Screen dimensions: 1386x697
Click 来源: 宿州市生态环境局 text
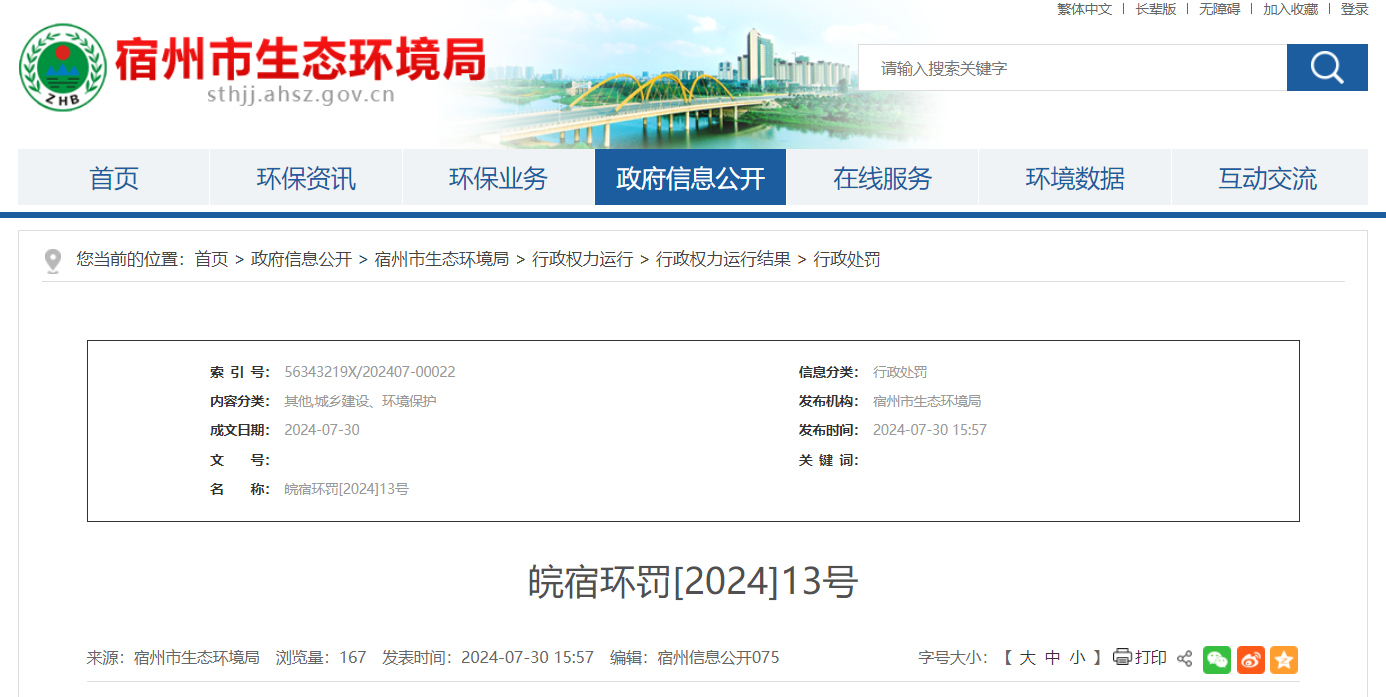point(173,658)
